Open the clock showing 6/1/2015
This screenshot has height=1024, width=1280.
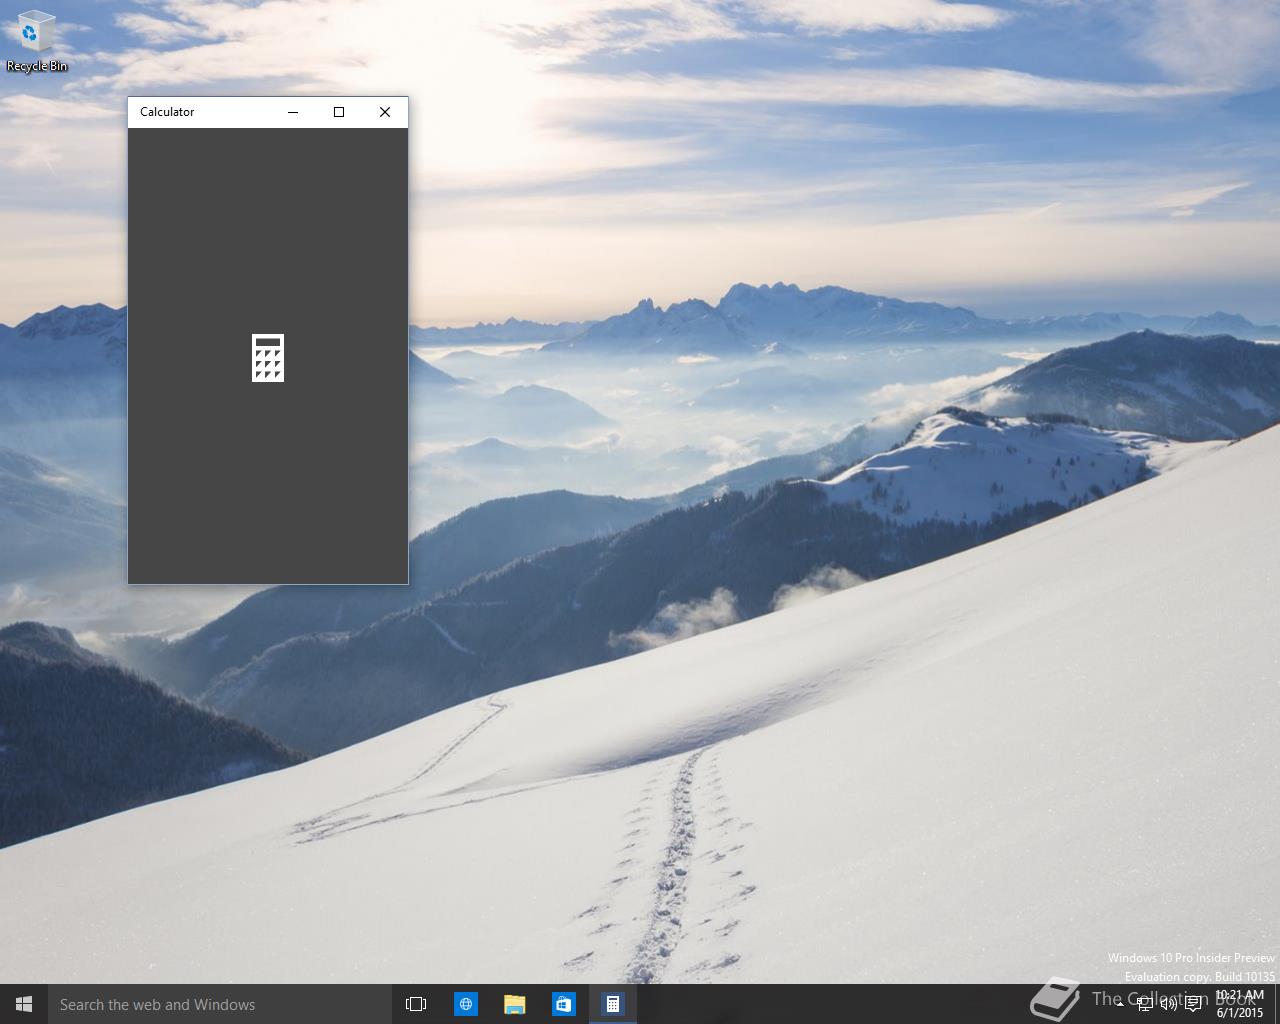pos(1240,1004)
